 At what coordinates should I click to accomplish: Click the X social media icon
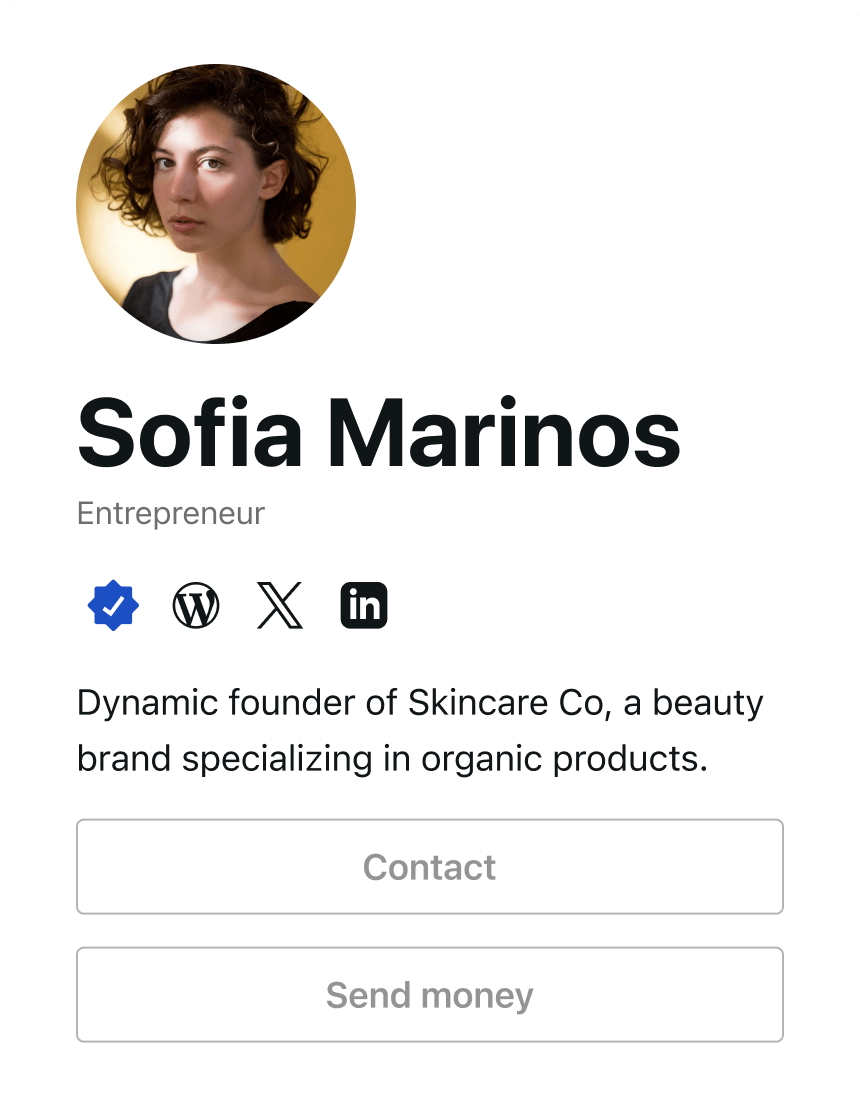pos(280,603)
